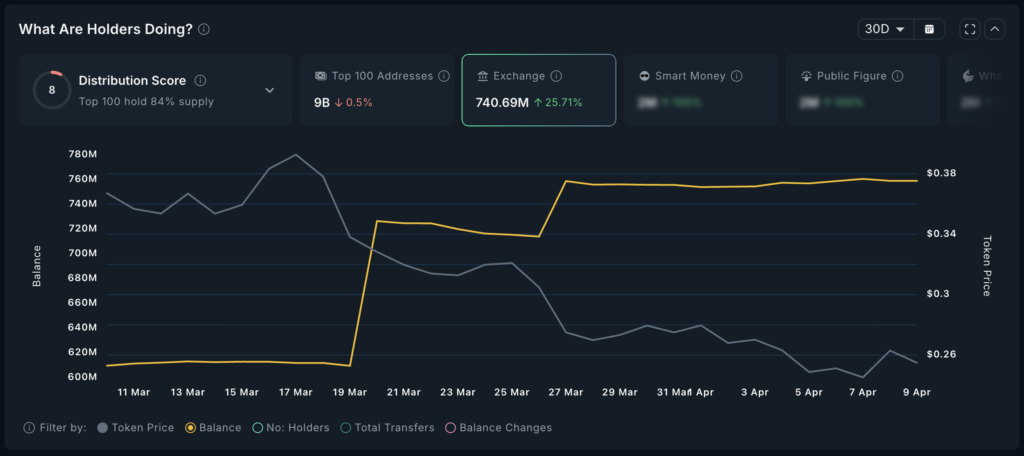Click the Exchange bank building icon
Image resolution: width=1024 pixels, height=456 pixels.
[x=483, y=76]
